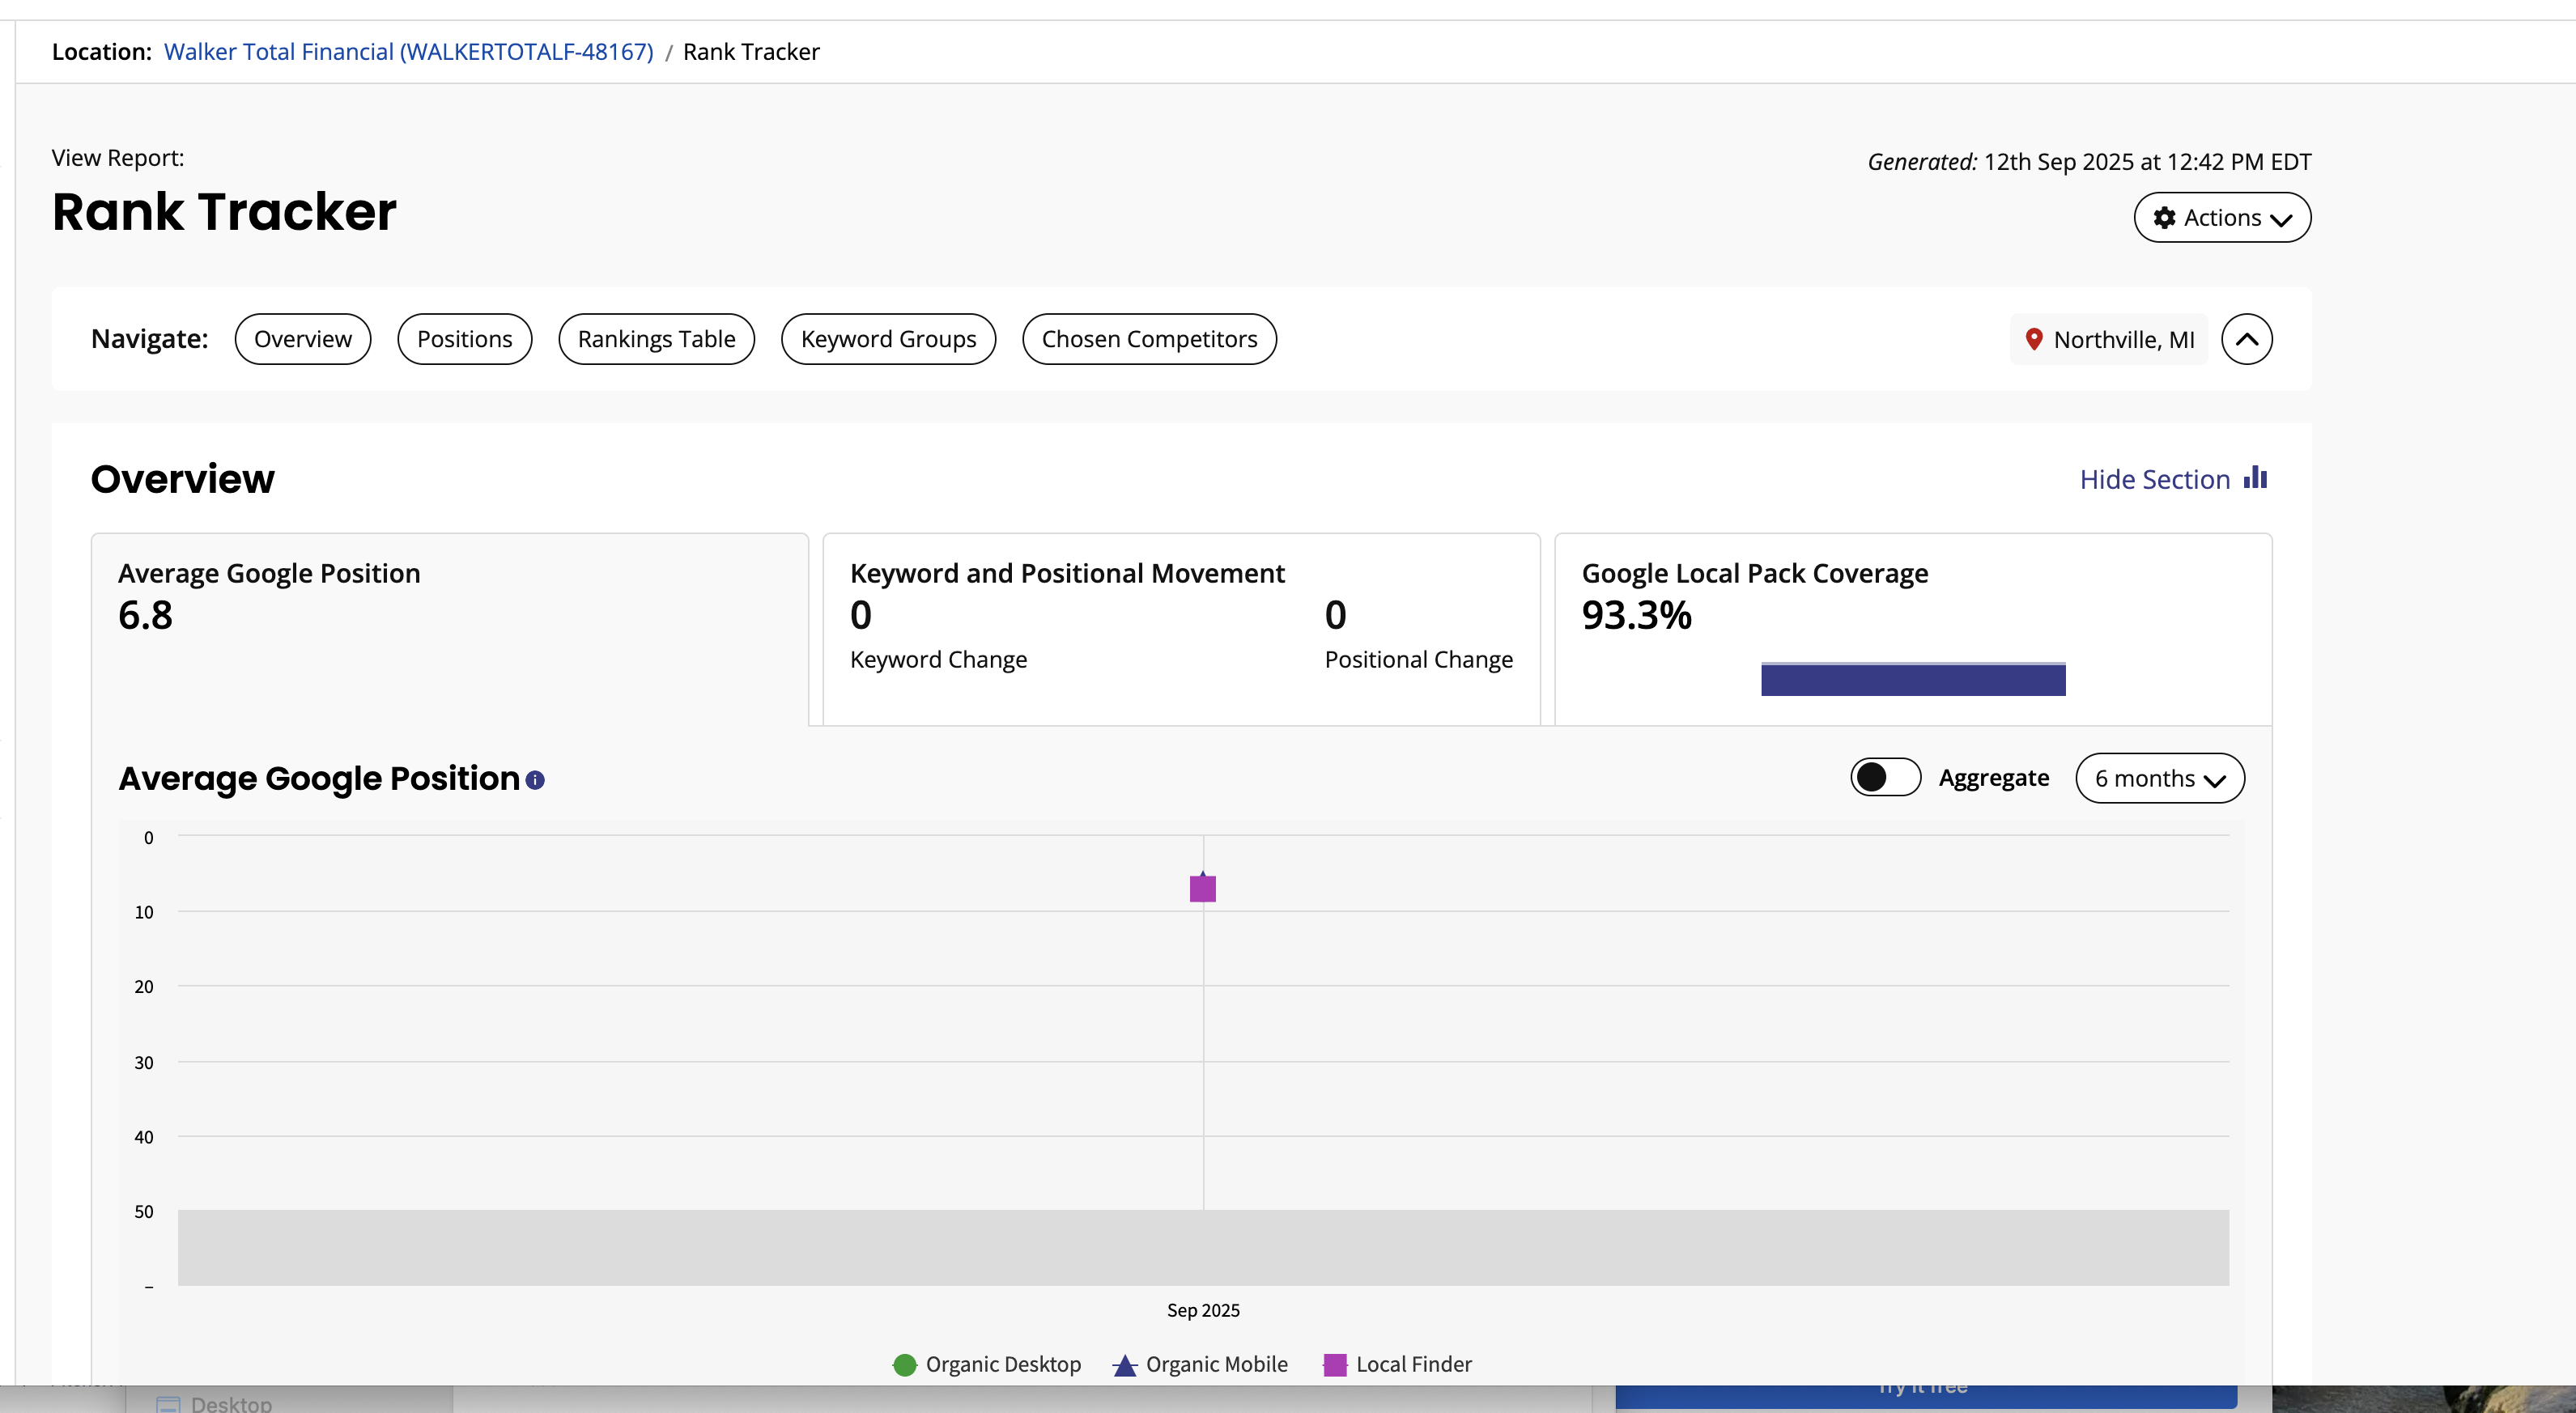Click the red map pin icon
The image size is (2576, 1413).
click(2033, 339)
